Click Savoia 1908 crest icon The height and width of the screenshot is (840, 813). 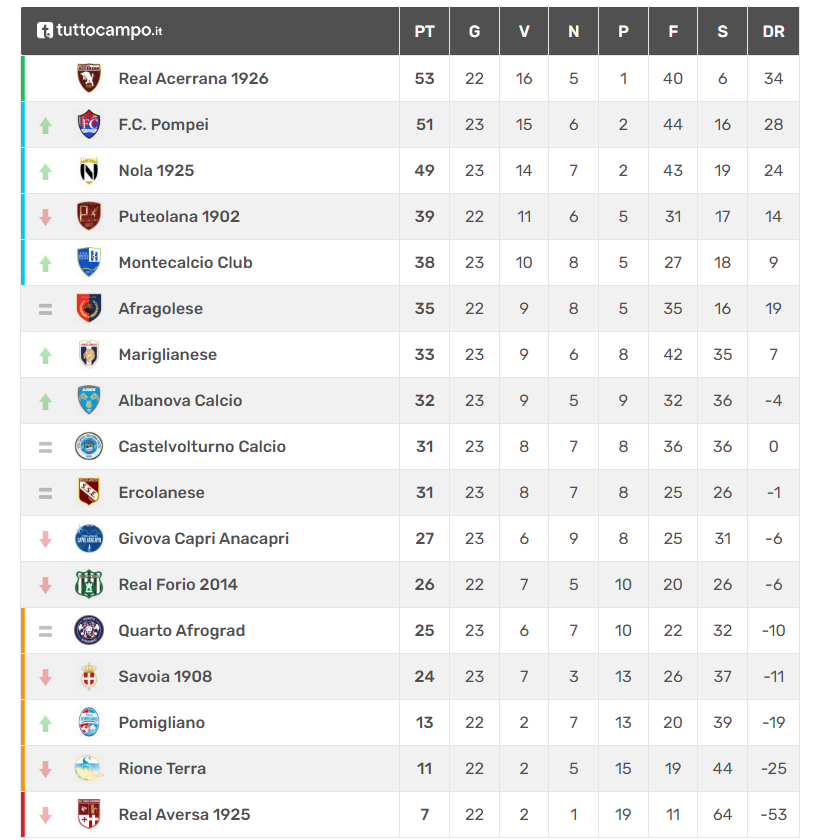pyautogui.click(x=89, y=677)
